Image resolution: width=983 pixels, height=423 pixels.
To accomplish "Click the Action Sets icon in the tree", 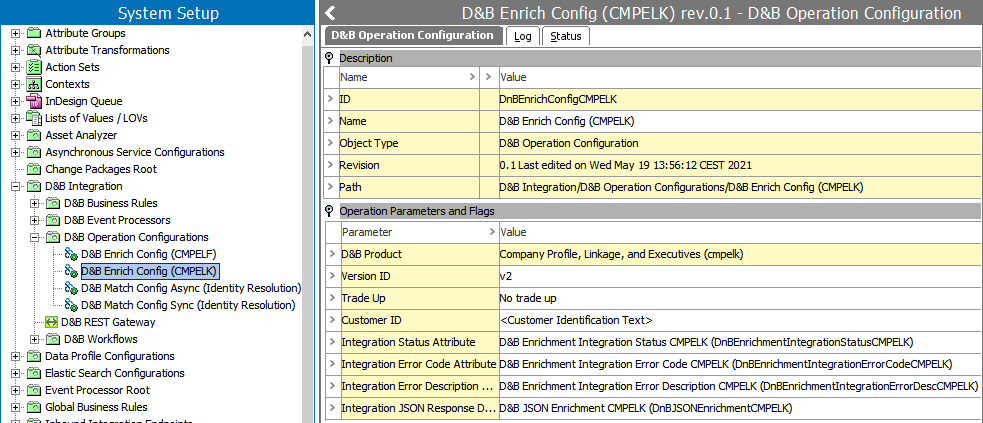I will (34, 67).
